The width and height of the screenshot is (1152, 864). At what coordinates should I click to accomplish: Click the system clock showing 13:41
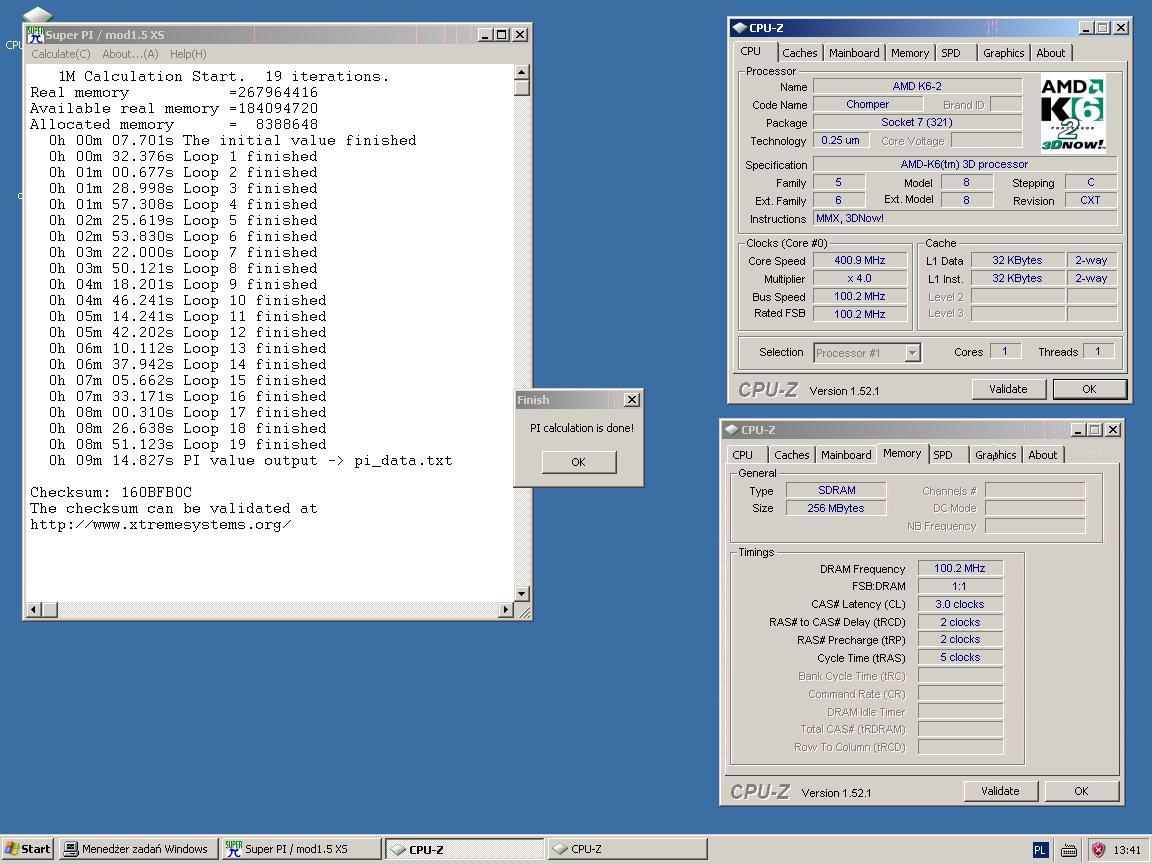click(x=1127, y=850)
